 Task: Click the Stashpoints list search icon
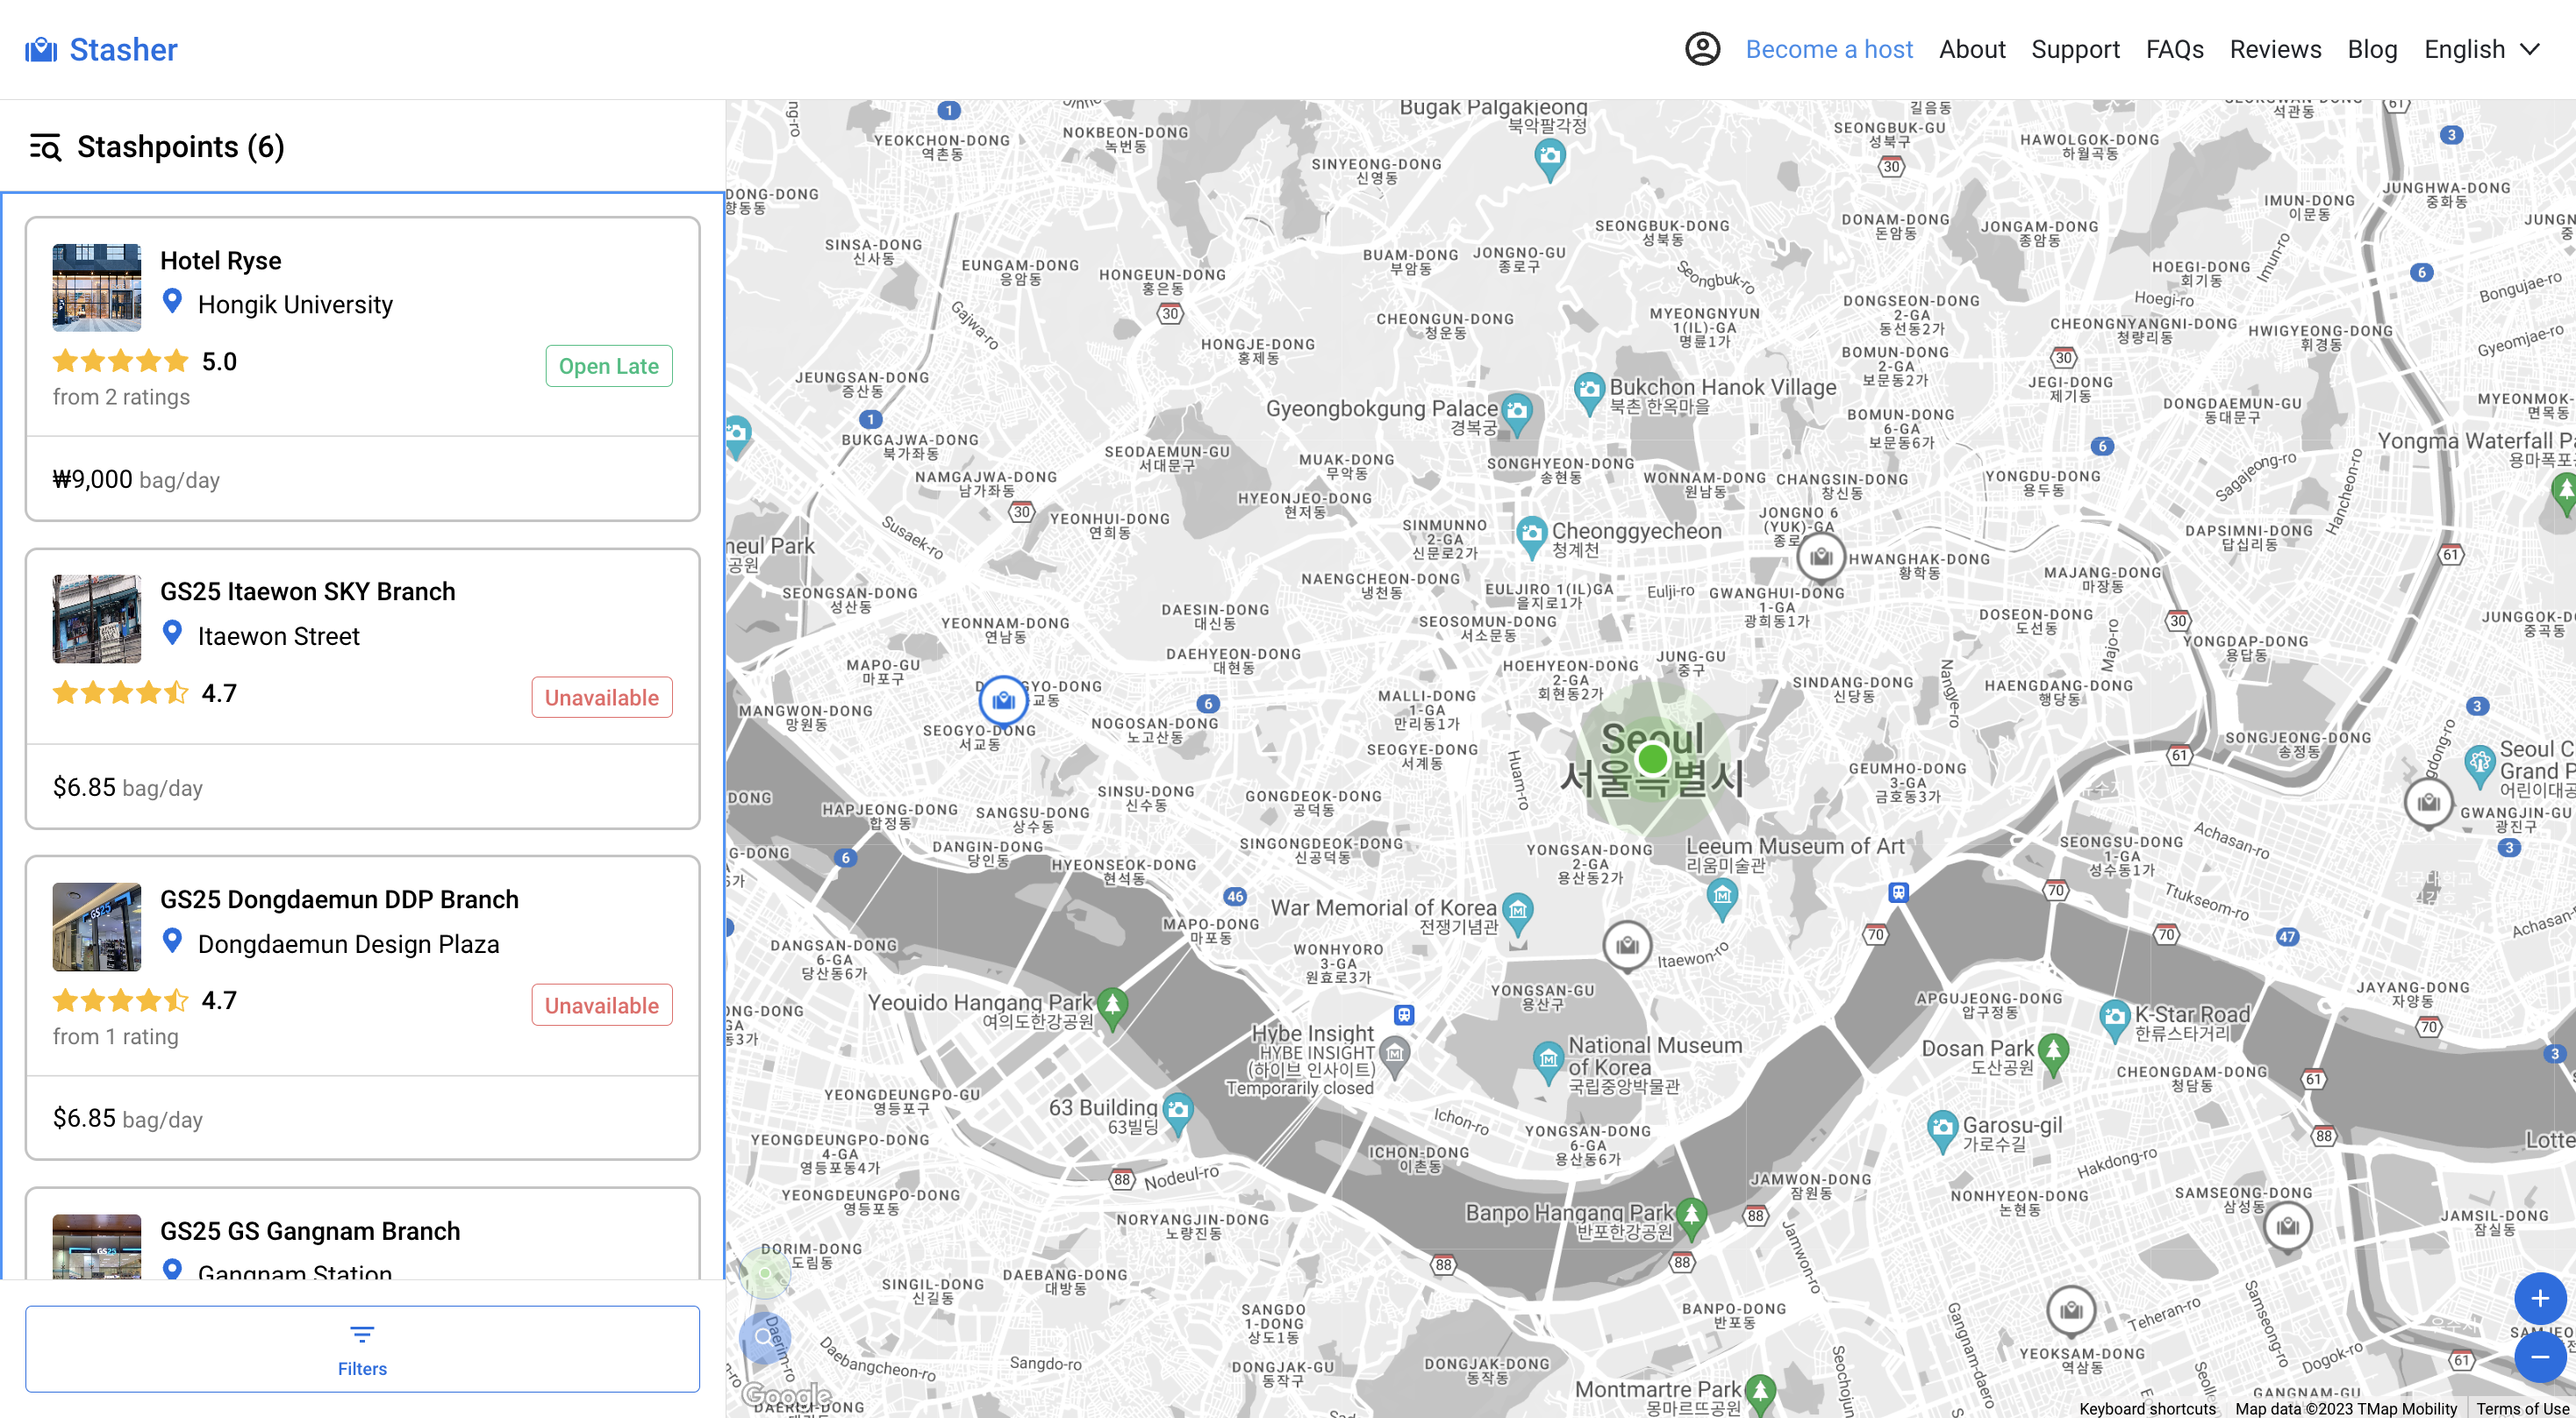(x=45, y=147)
